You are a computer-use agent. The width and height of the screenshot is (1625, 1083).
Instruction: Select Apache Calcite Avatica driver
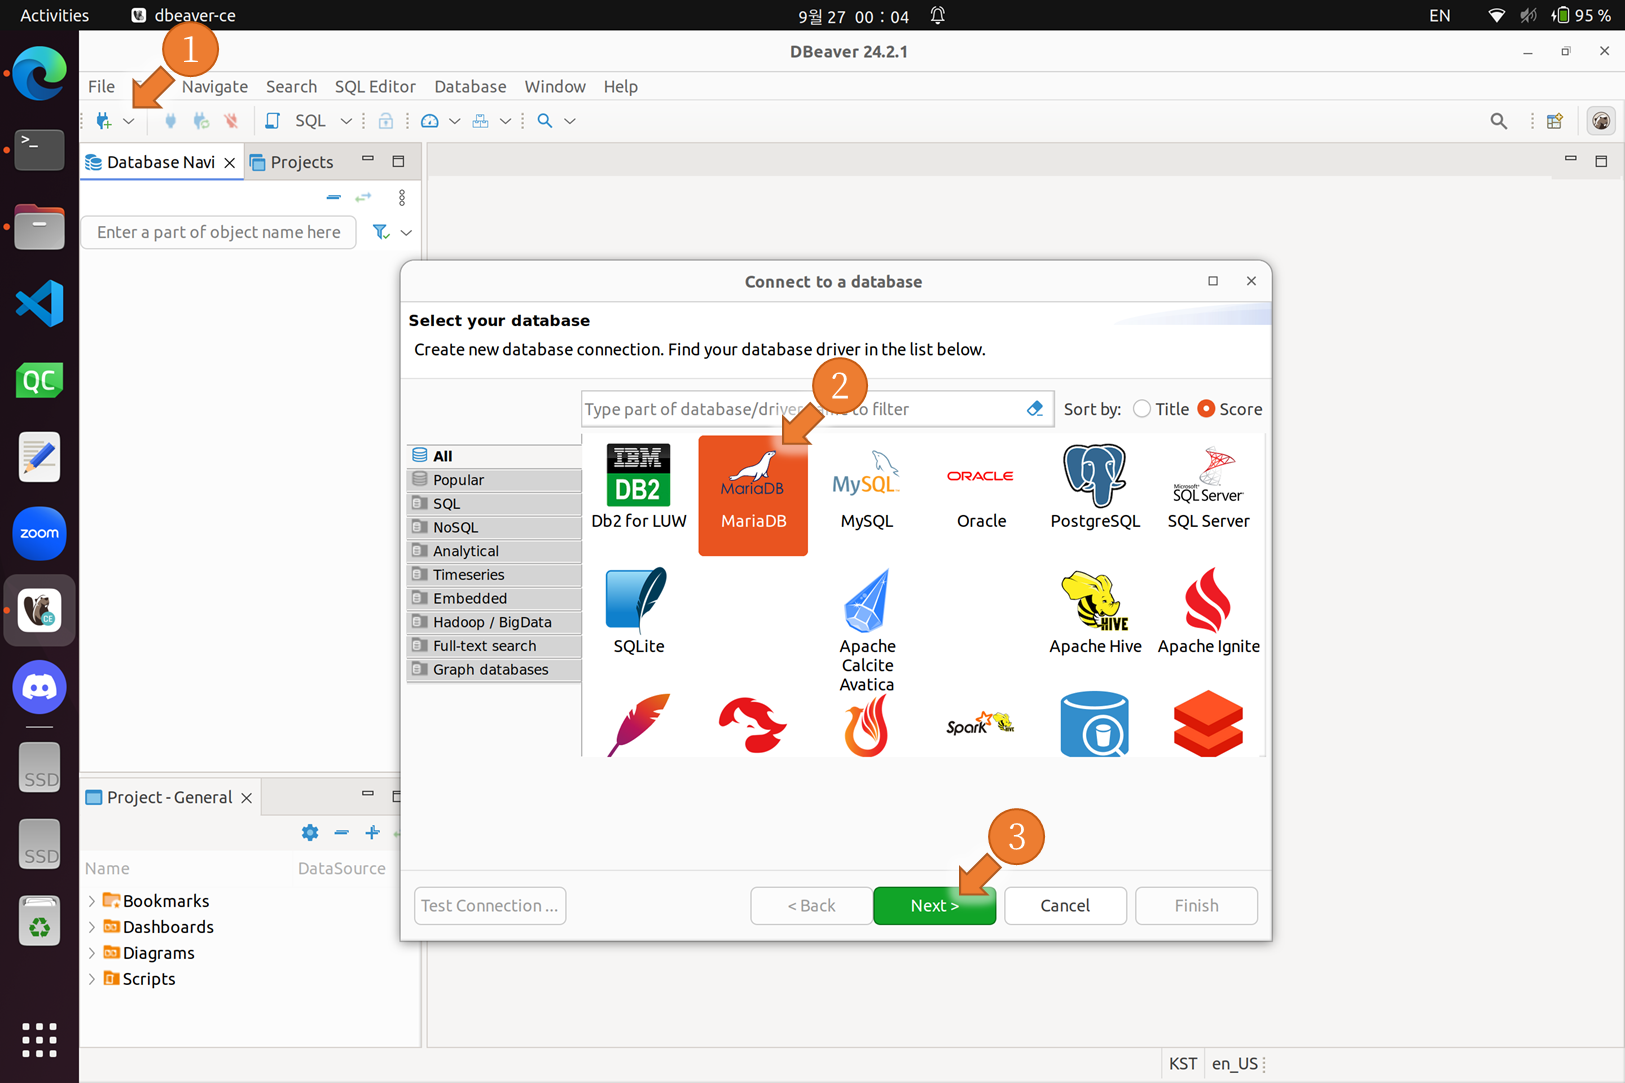tap(866, 630)
